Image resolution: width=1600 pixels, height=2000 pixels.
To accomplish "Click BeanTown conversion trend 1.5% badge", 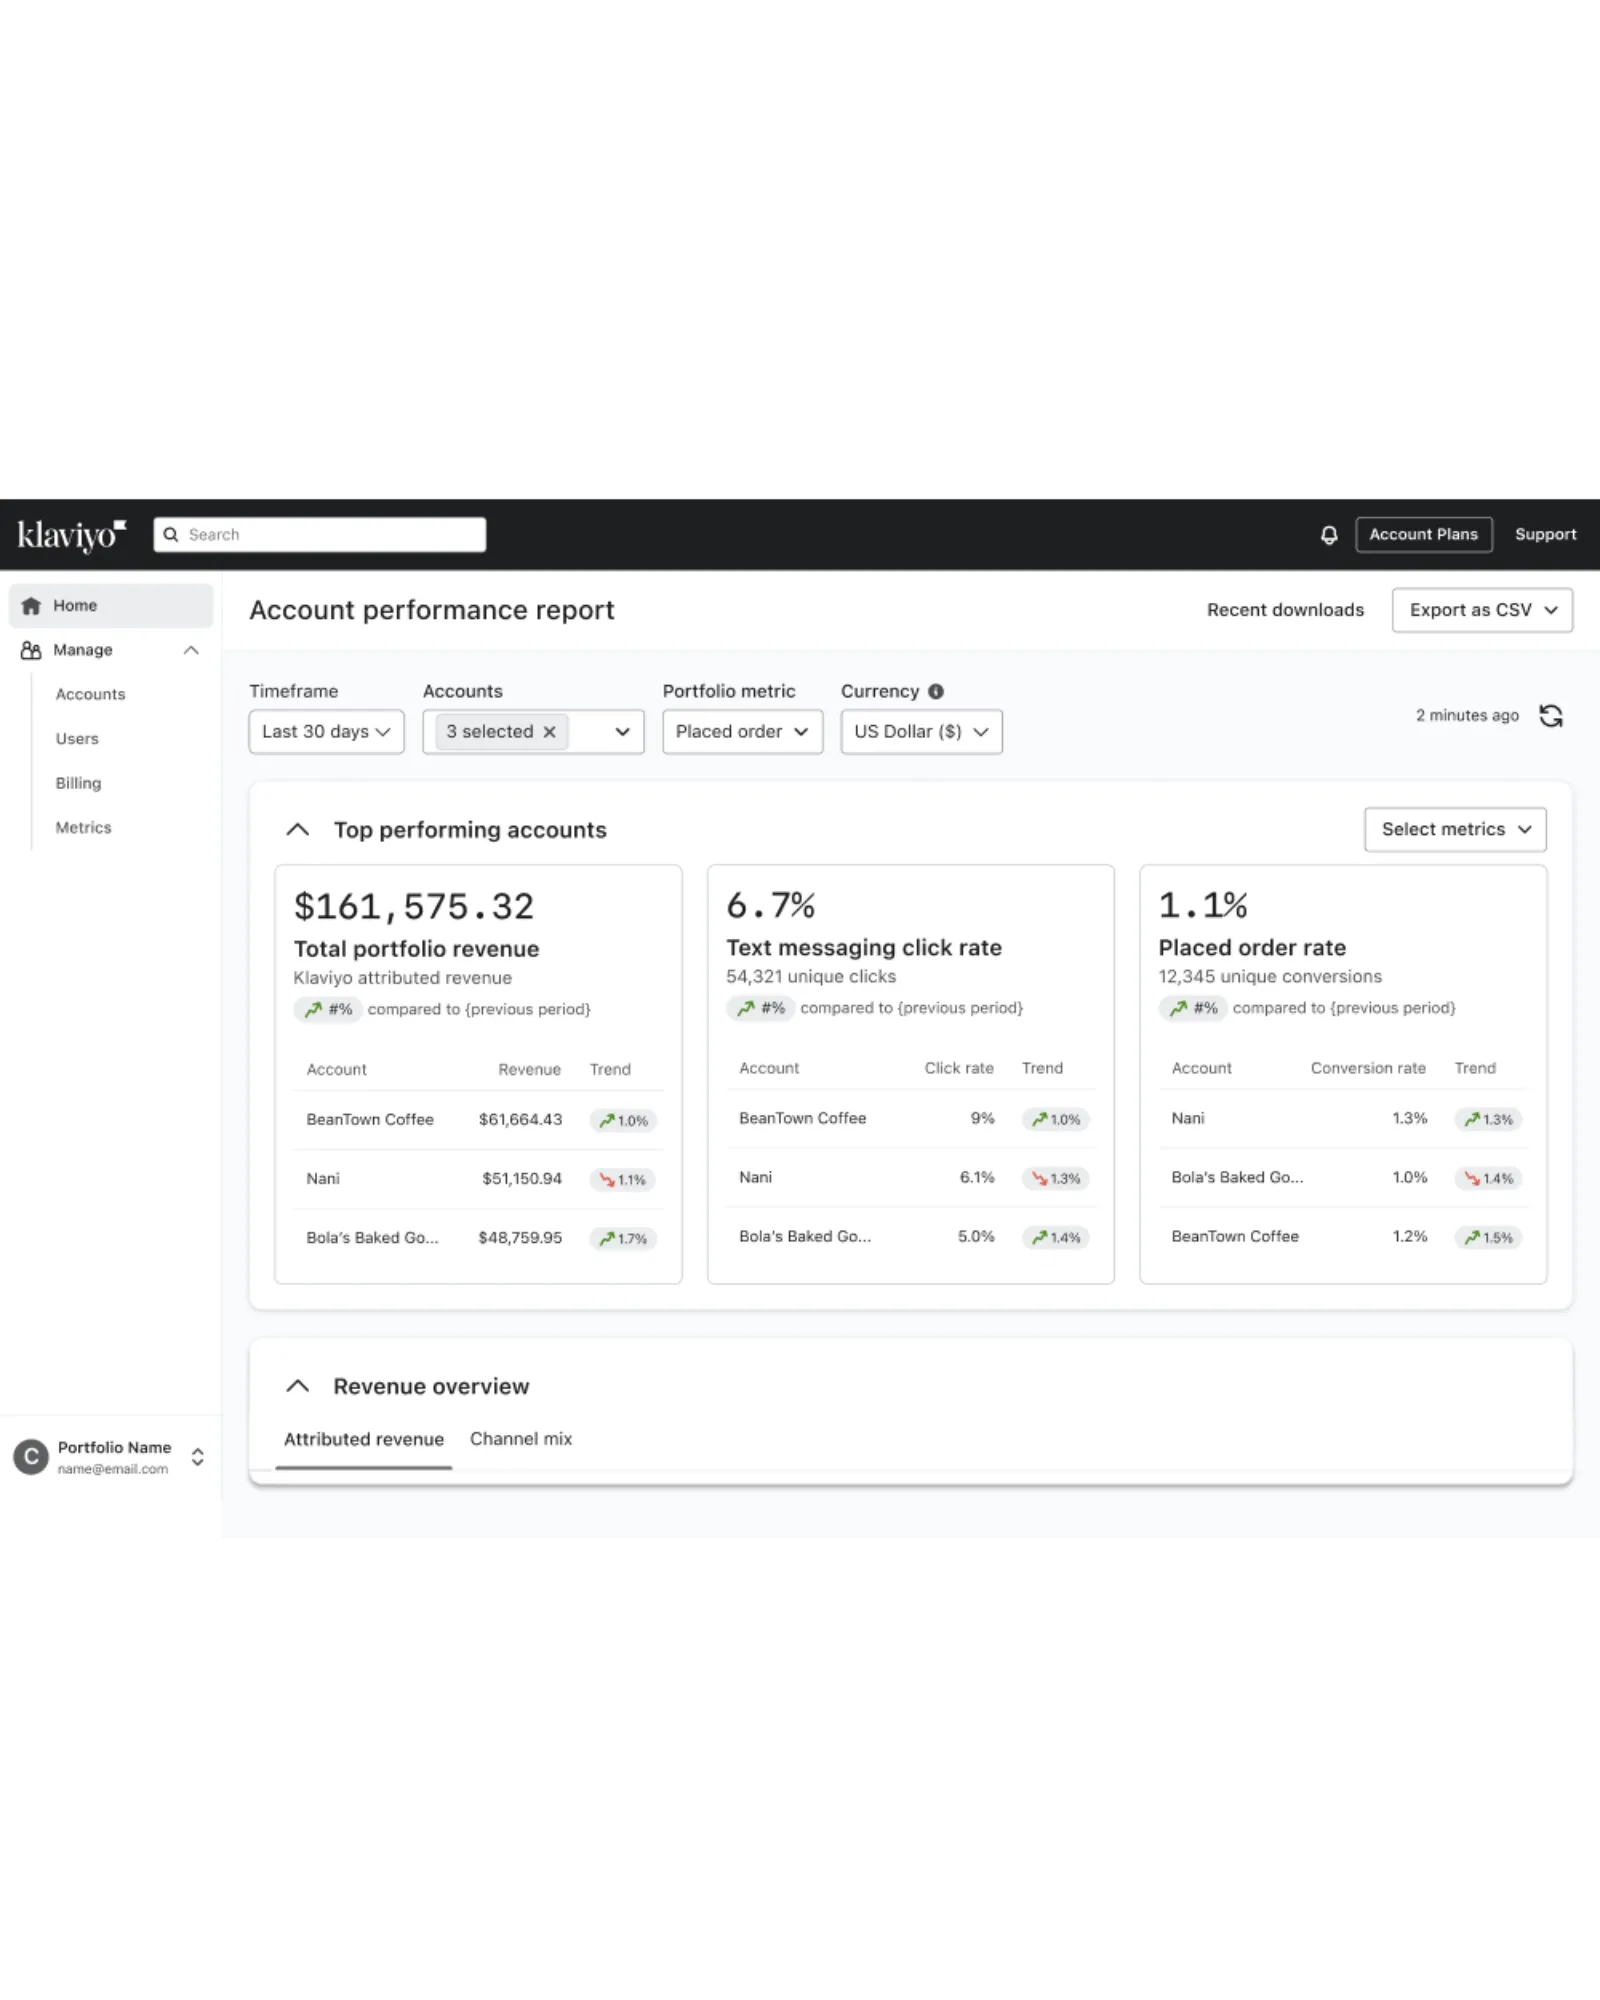I will (x=1488, y=1238).
